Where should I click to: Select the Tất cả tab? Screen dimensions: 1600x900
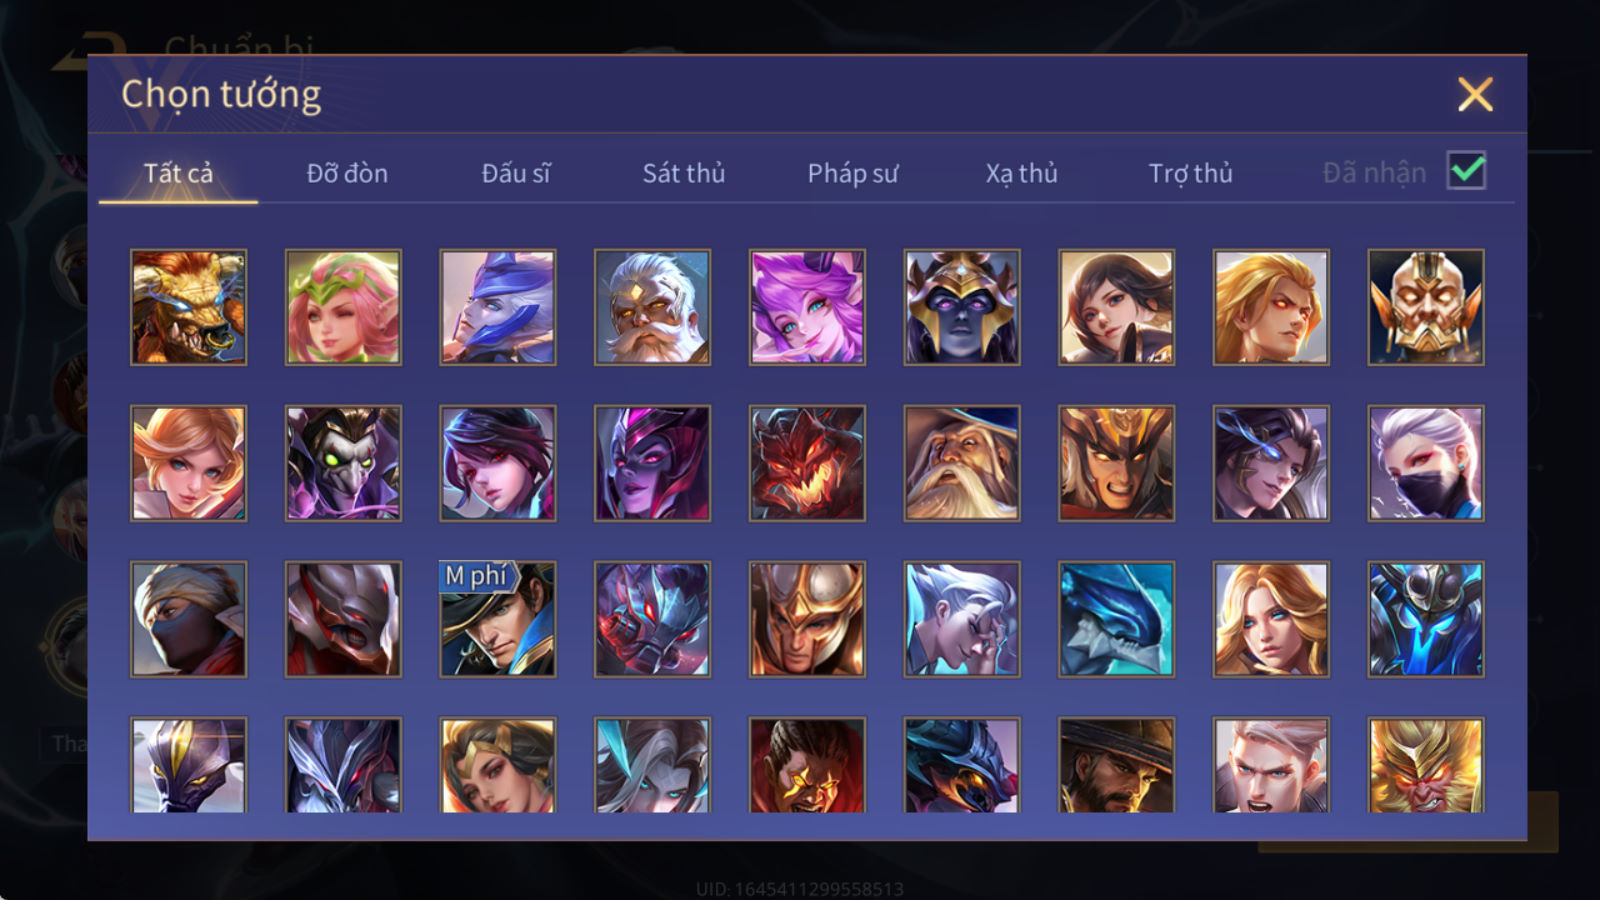pos(178,173)
